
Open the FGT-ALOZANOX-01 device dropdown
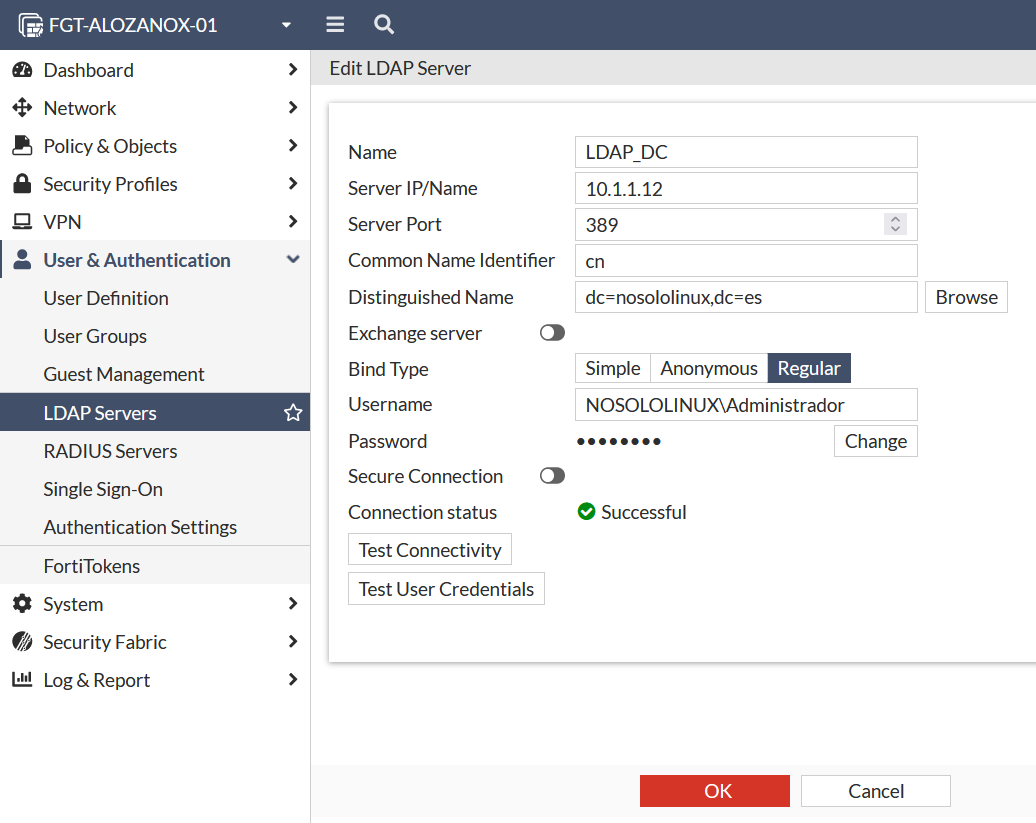pyautogui.click(x=286, y=25)
